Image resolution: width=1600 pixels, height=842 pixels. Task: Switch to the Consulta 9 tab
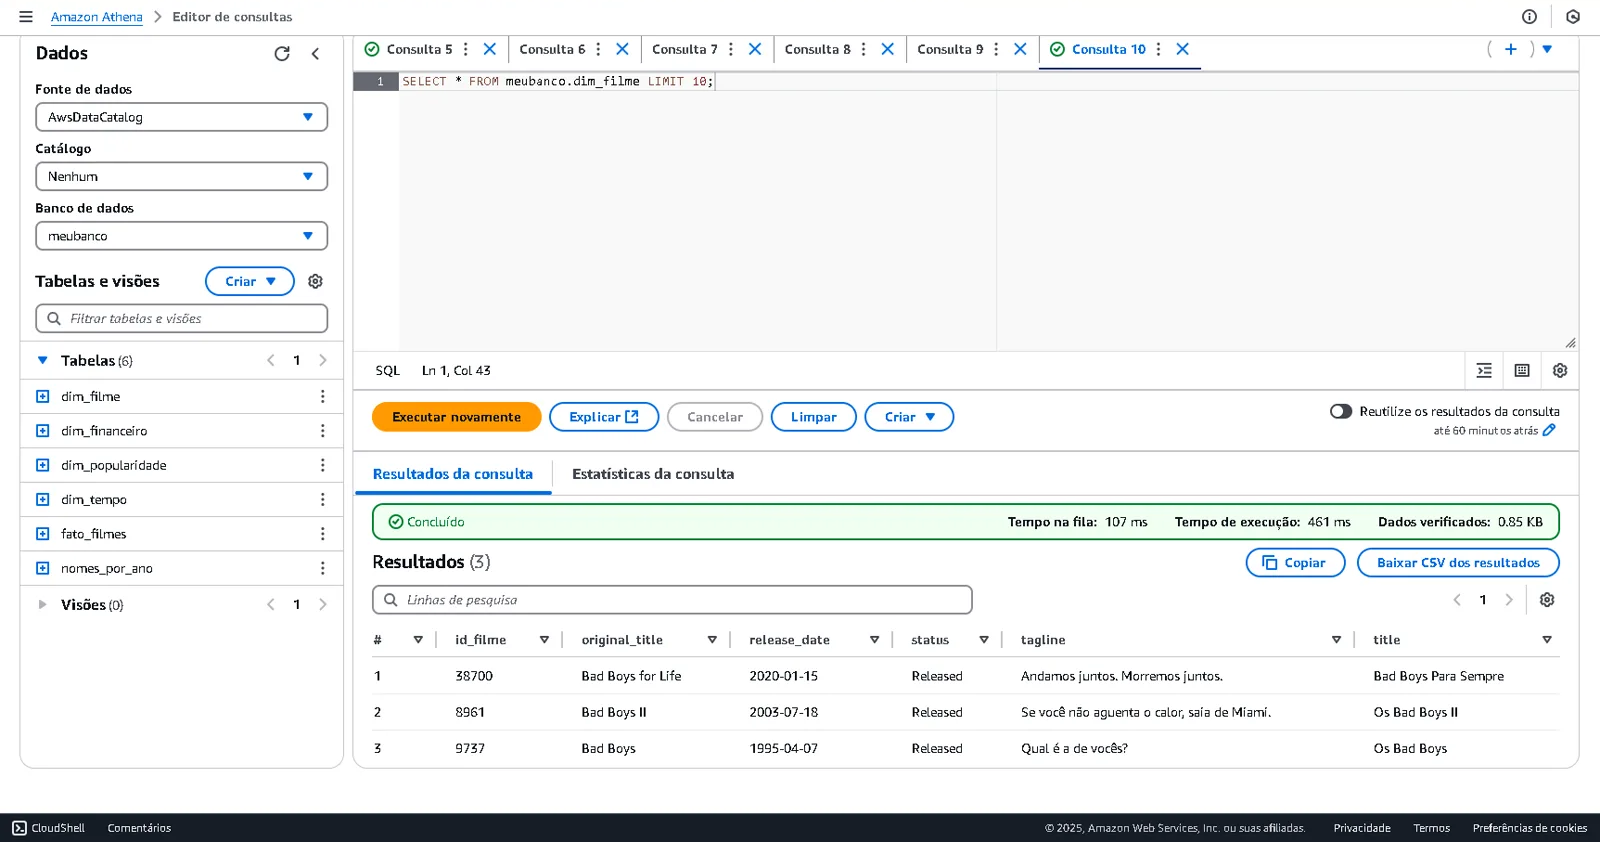tap(950, 49)
